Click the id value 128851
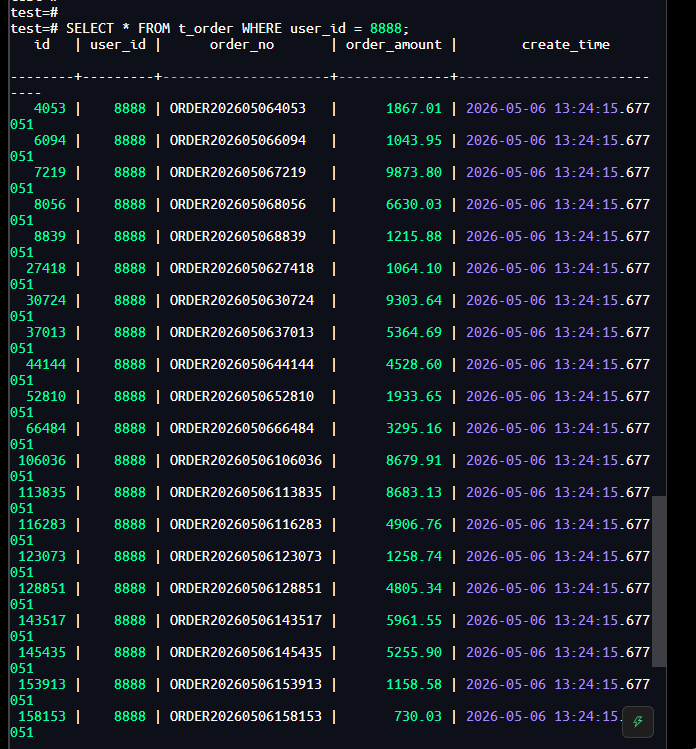The width and height of the screenshot is (696, 749). click(42, 588)
